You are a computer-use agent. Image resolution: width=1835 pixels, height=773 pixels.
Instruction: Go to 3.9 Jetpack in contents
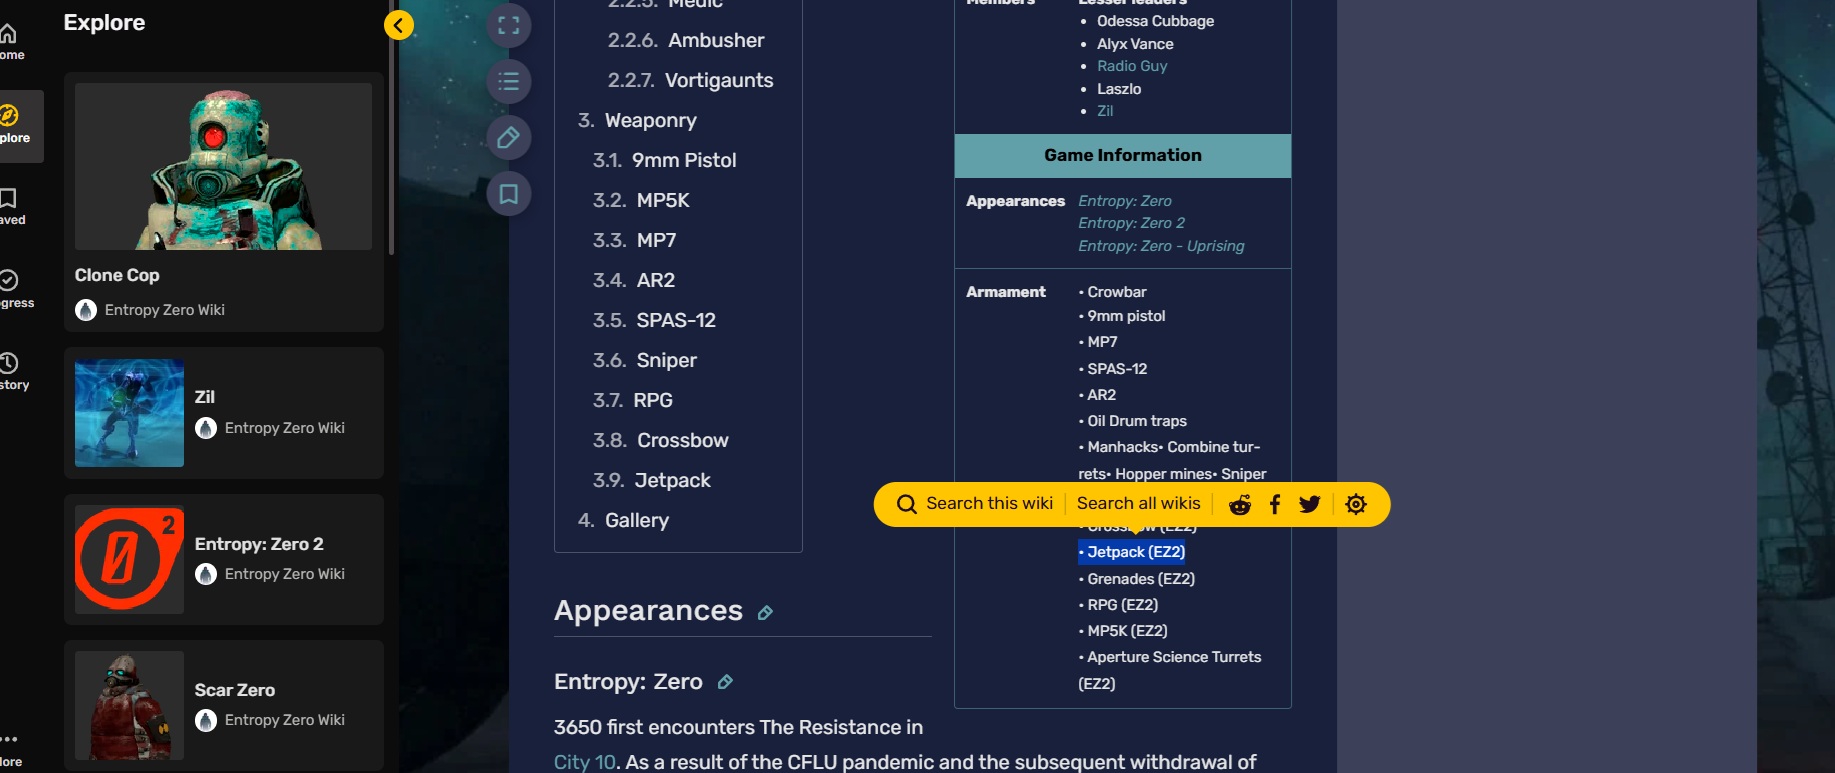click(x=652, y=480)
